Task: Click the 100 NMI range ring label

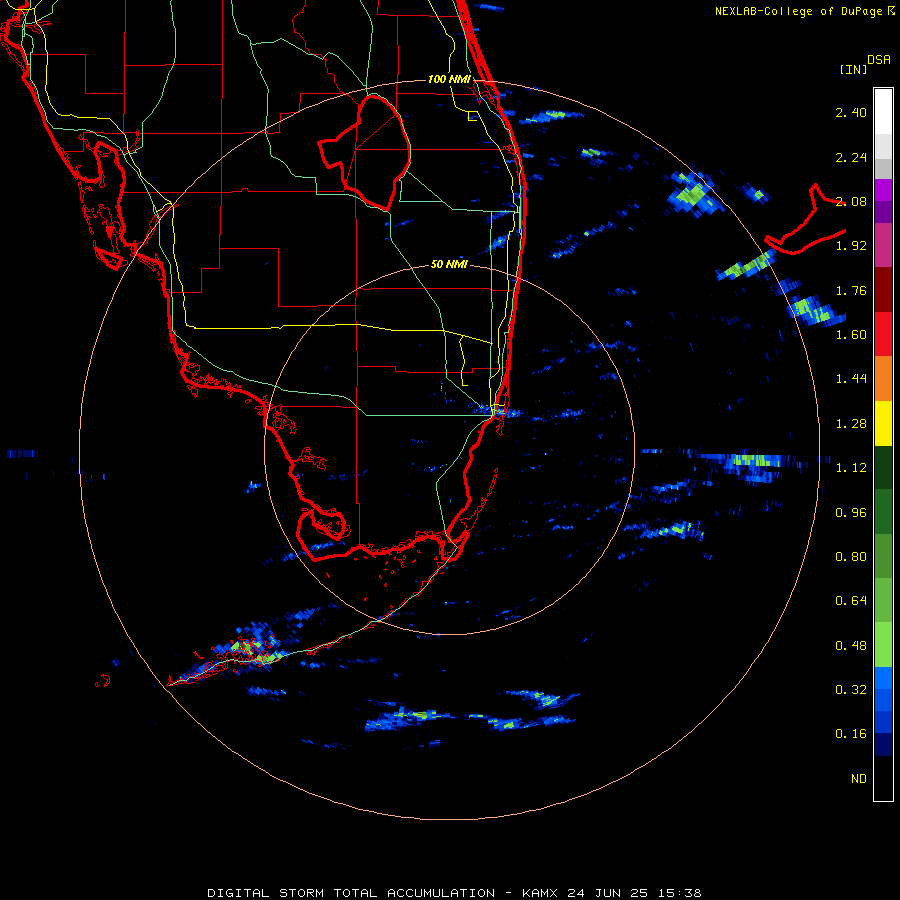Action: (449, 79)
